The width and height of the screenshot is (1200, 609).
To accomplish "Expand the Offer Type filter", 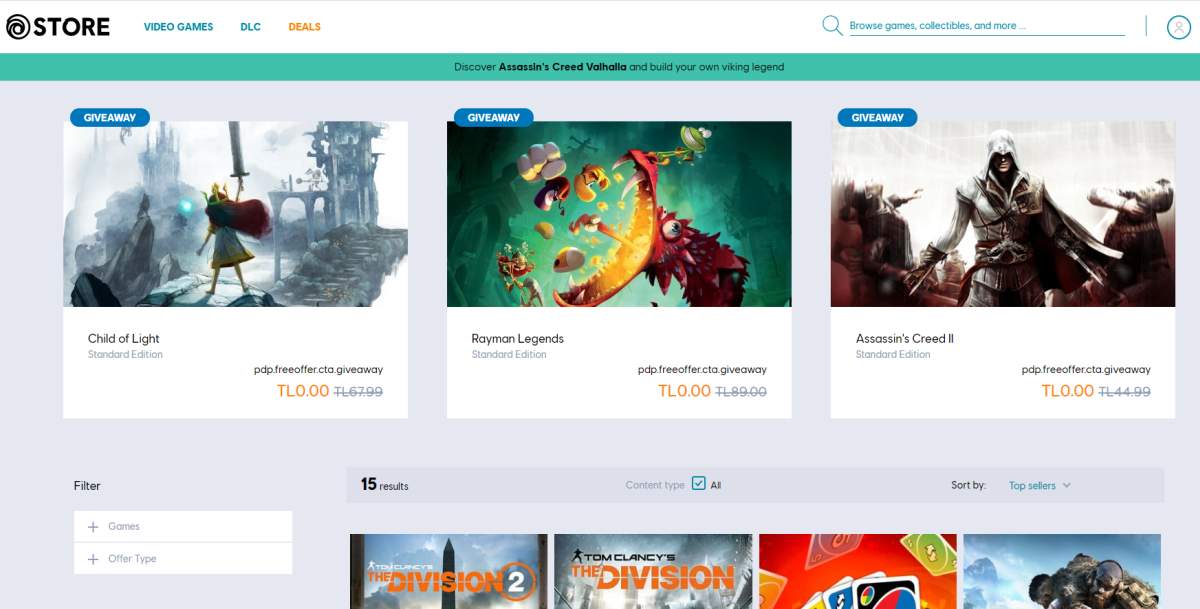I will click(x=183, y=559).
